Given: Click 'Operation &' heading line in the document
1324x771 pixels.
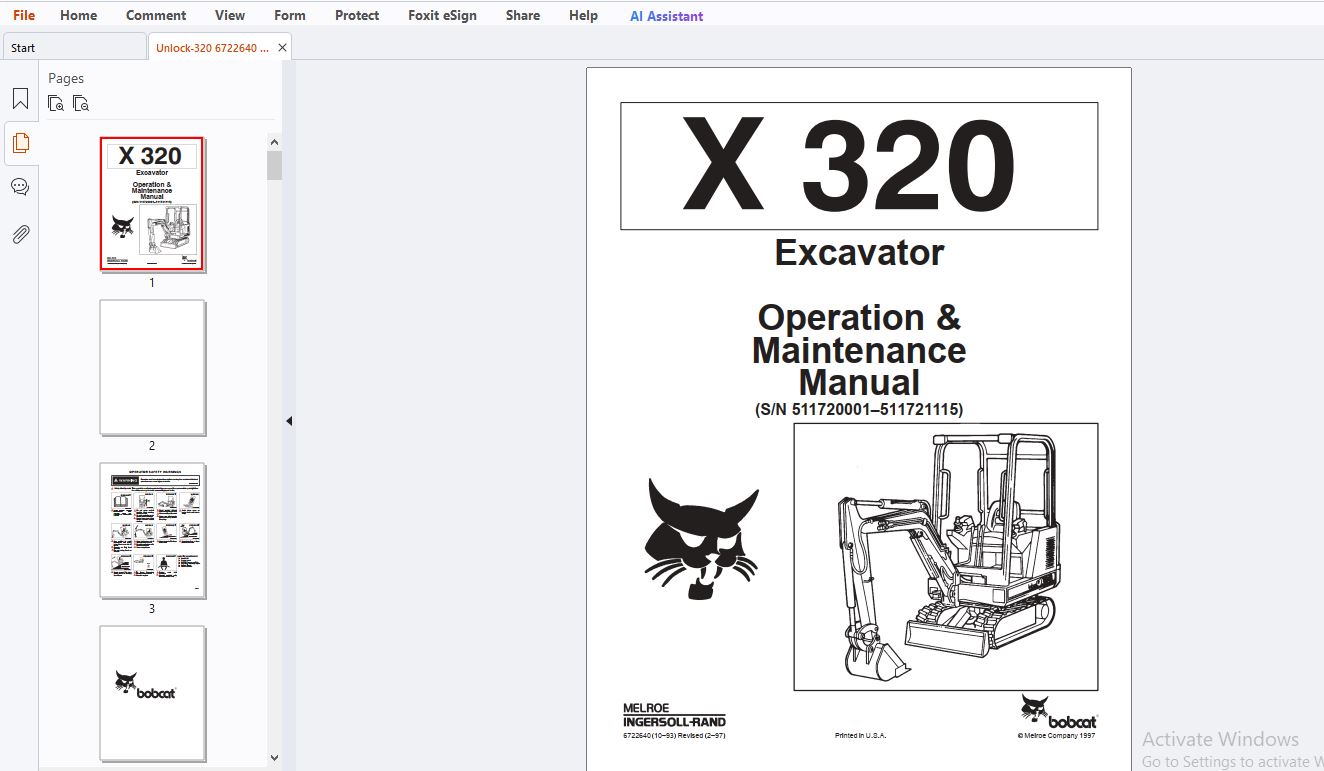Looking at the screenshot, I should tap(859, 317).
